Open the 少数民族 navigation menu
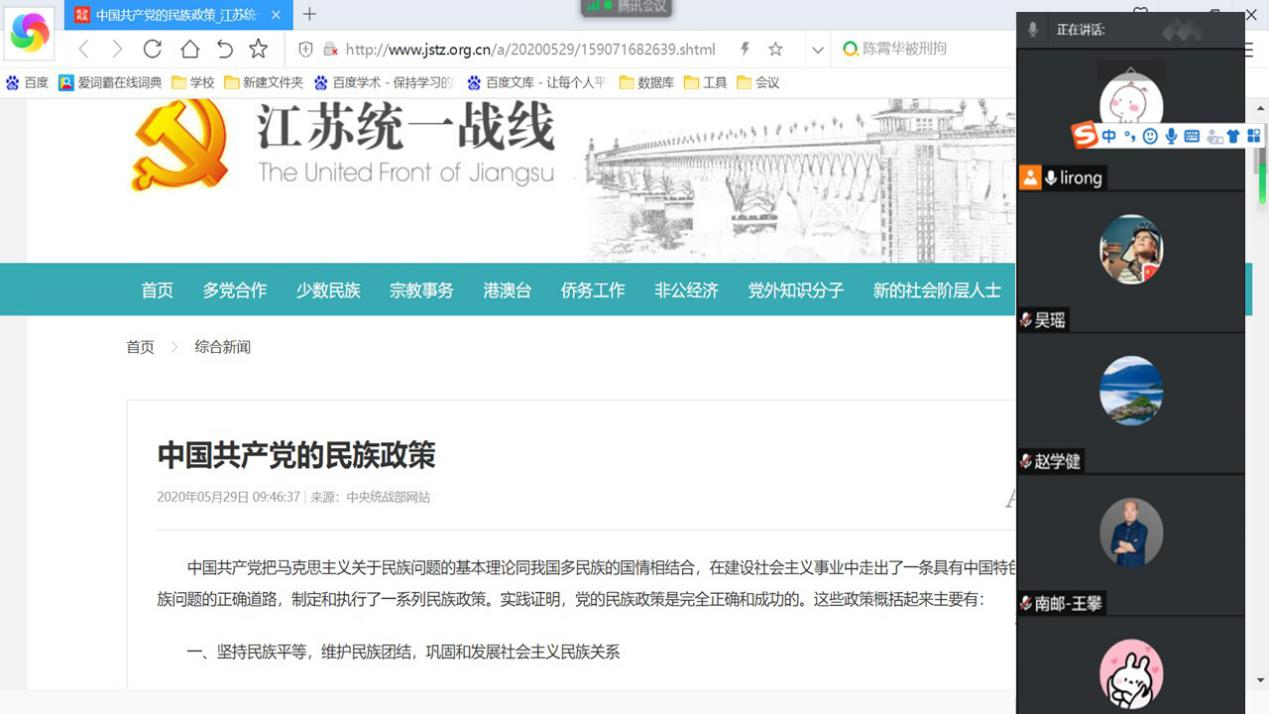Viewport: 1269px width, 714px height. click(x=328, y=290)
